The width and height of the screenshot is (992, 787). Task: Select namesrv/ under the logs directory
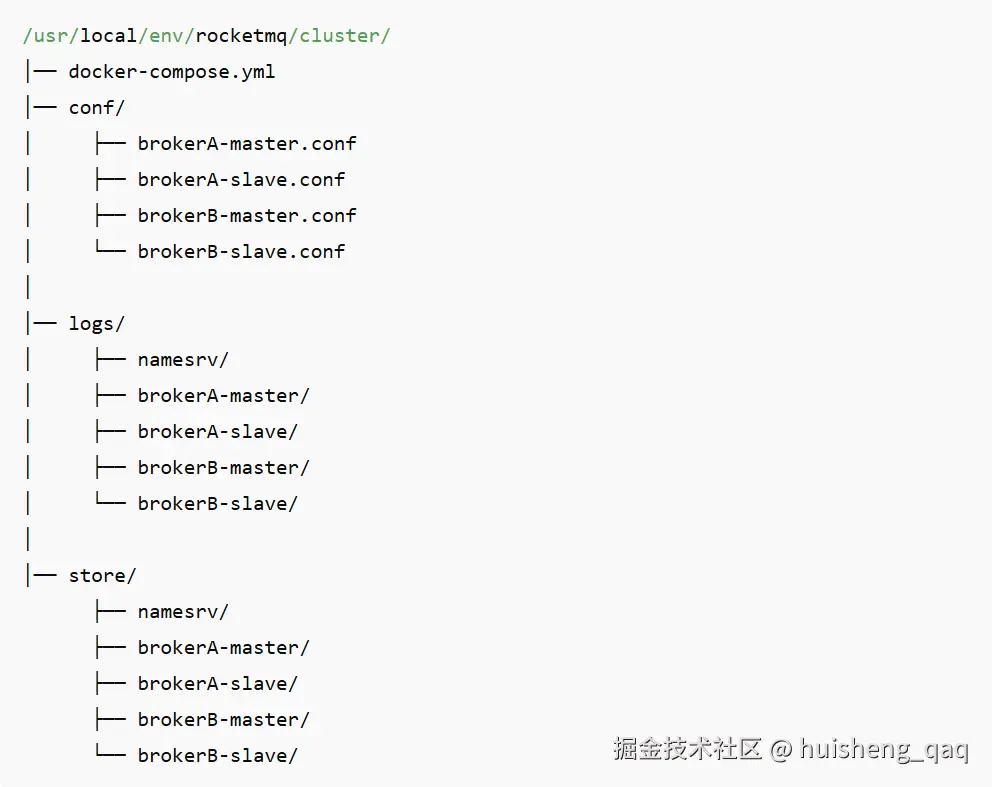point(183,360)
